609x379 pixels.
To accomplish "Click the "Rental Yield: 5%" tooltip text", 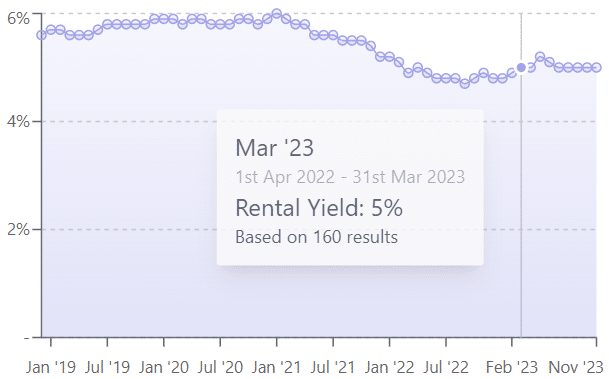I will (319, 208).
